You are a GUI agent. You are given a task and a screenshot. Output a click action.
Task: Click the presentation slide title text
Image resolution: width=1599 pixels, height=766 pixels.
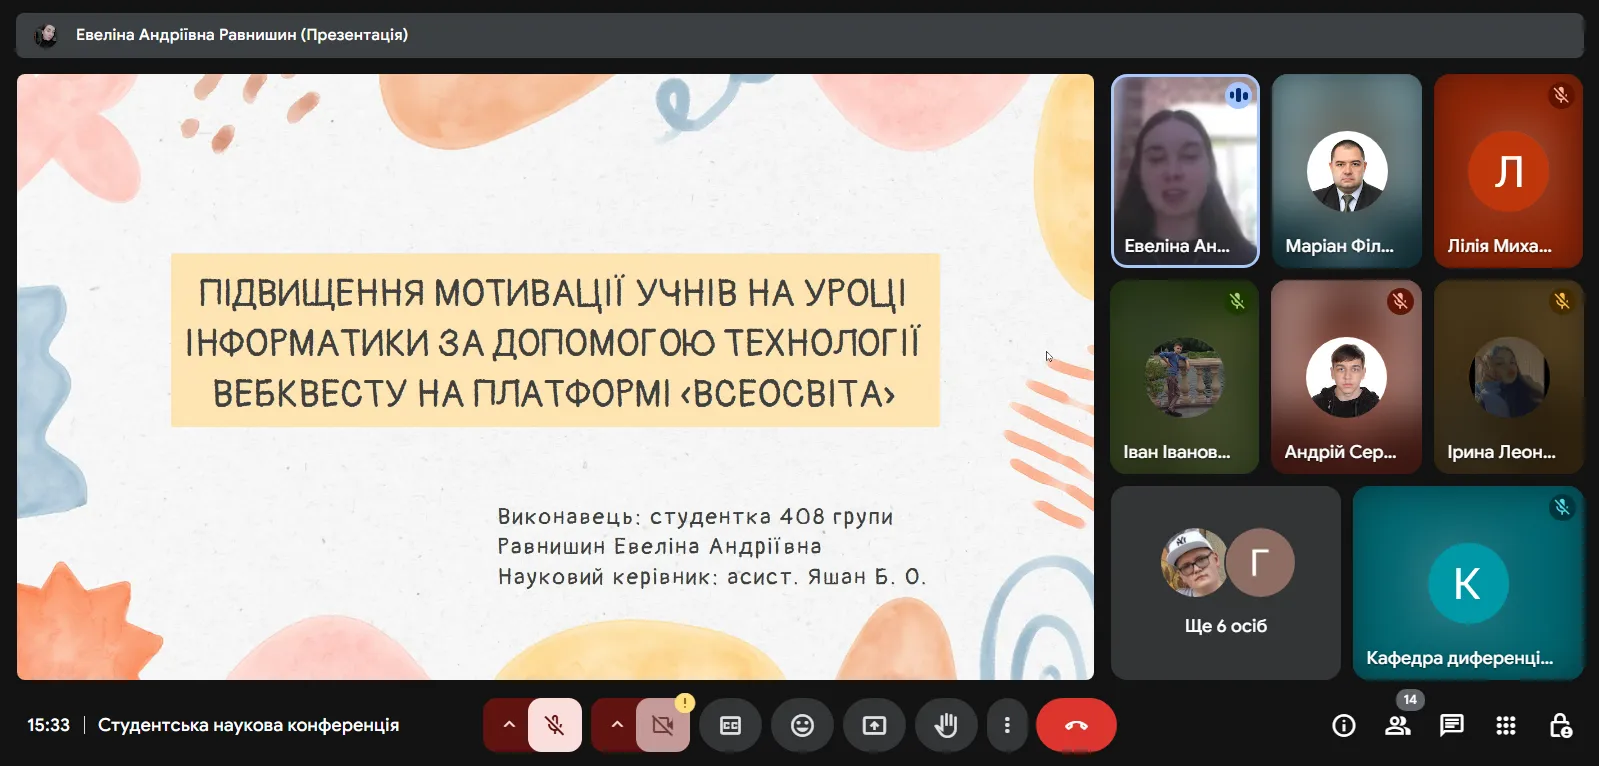coord(554,342)
